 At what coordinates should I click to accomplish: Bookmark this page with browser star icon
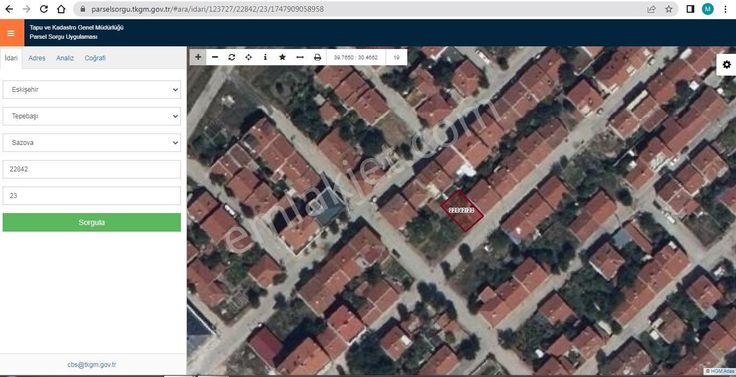click(x=669, y=9)
